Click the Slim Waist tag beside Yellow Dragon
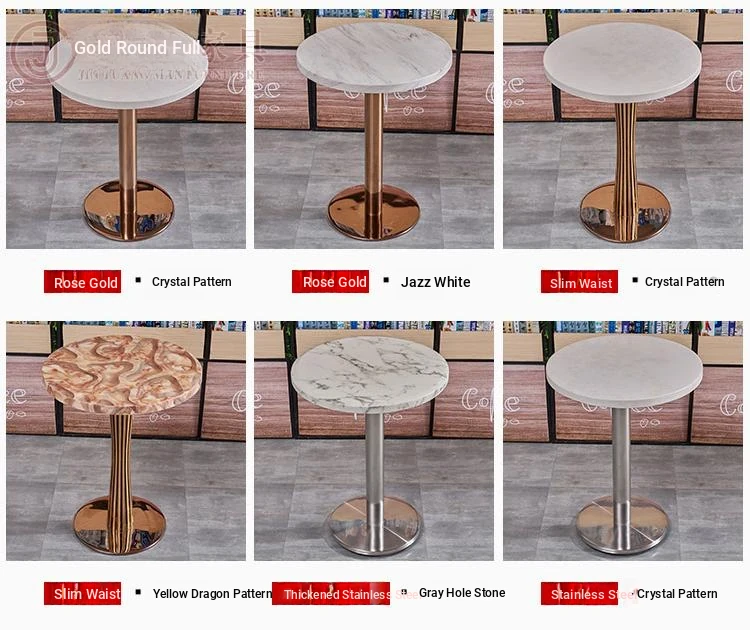The image size is (750, 630). click(82, 594)
